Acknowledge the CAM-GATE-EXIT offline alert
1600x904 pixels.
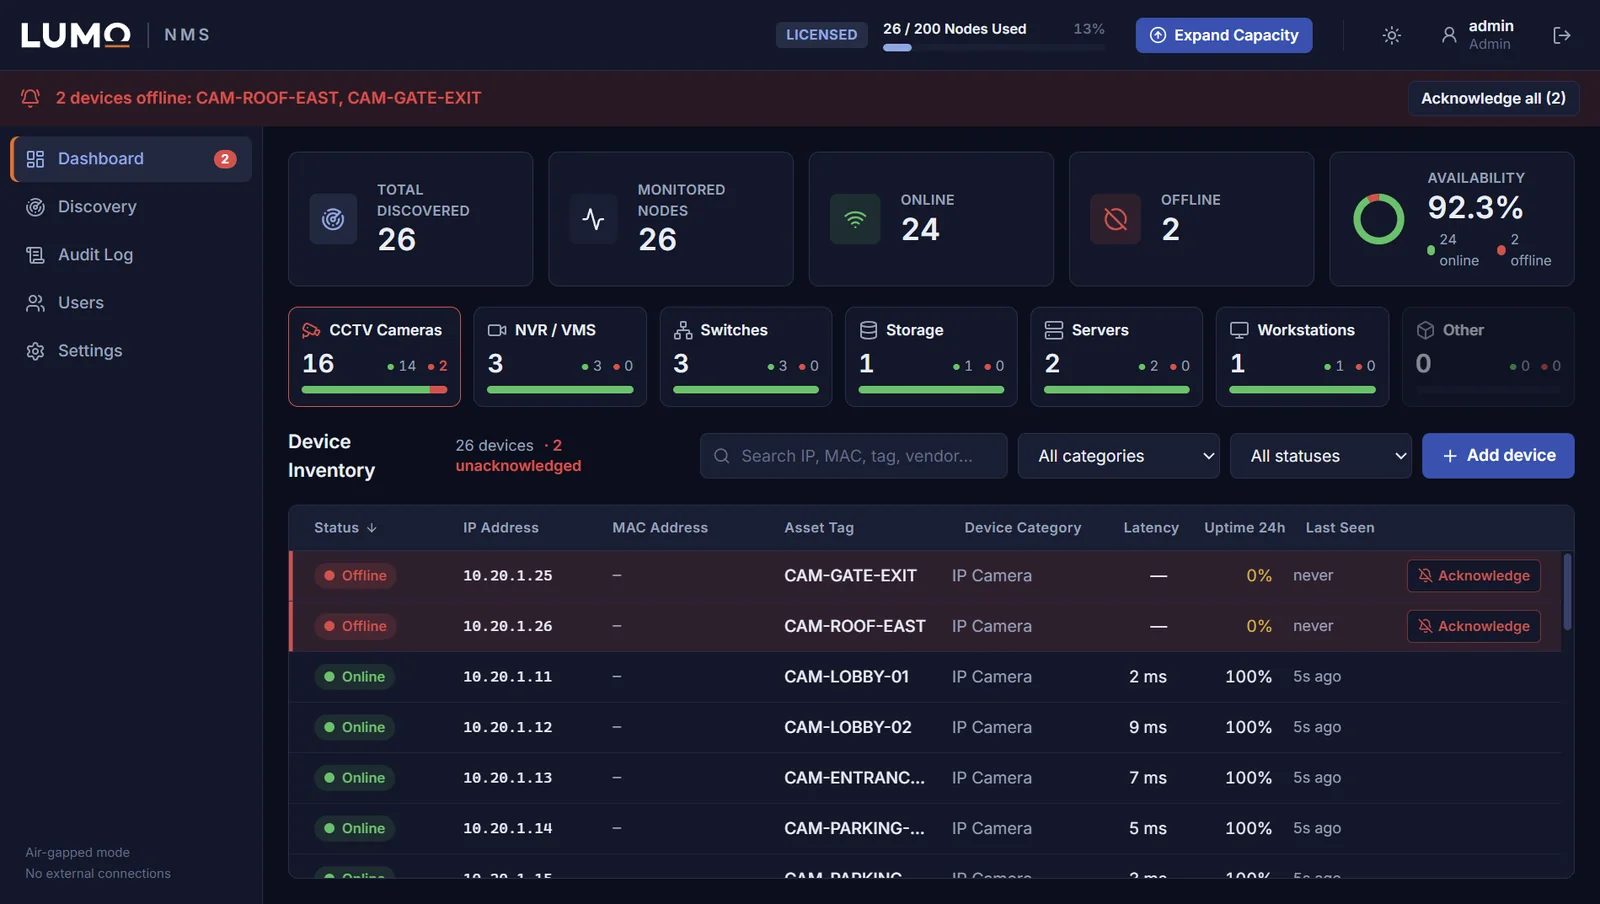pyautogui.click(x=1474, y=576)
